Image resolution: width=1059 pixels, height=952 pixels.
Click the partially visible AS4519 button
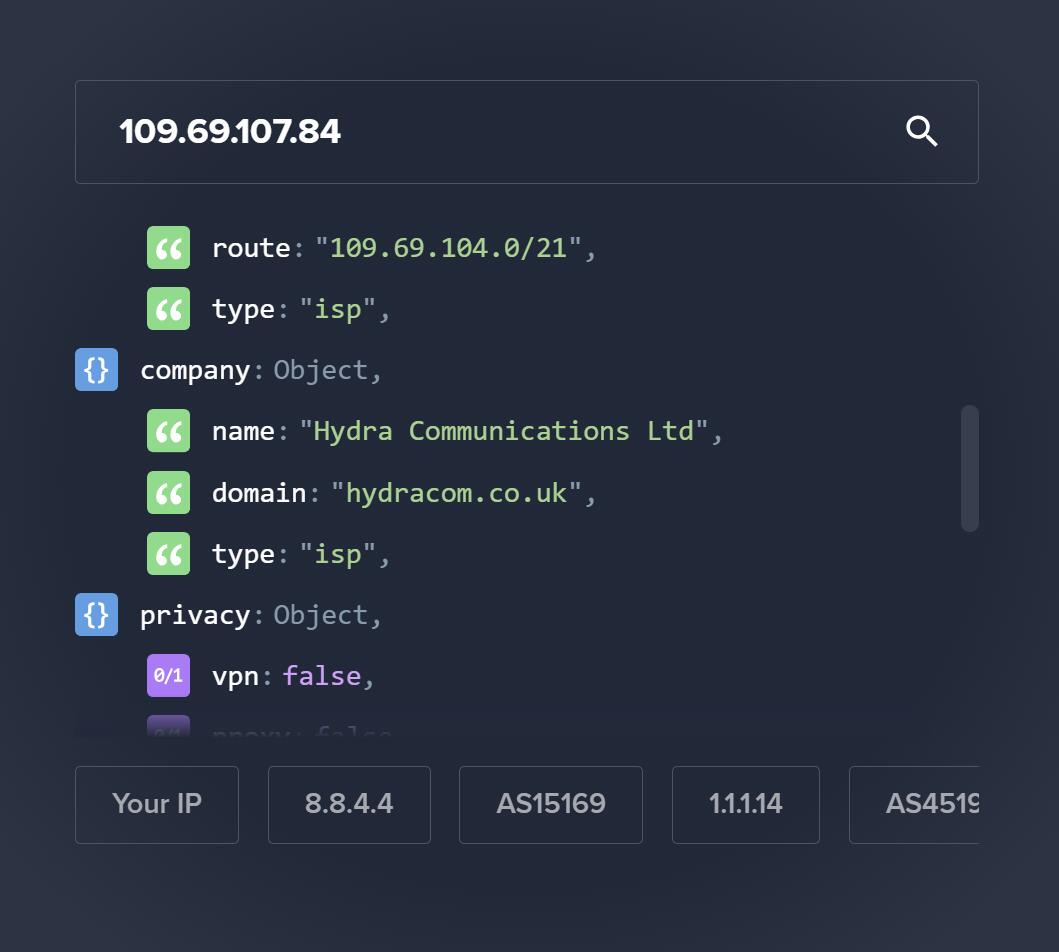914,804
